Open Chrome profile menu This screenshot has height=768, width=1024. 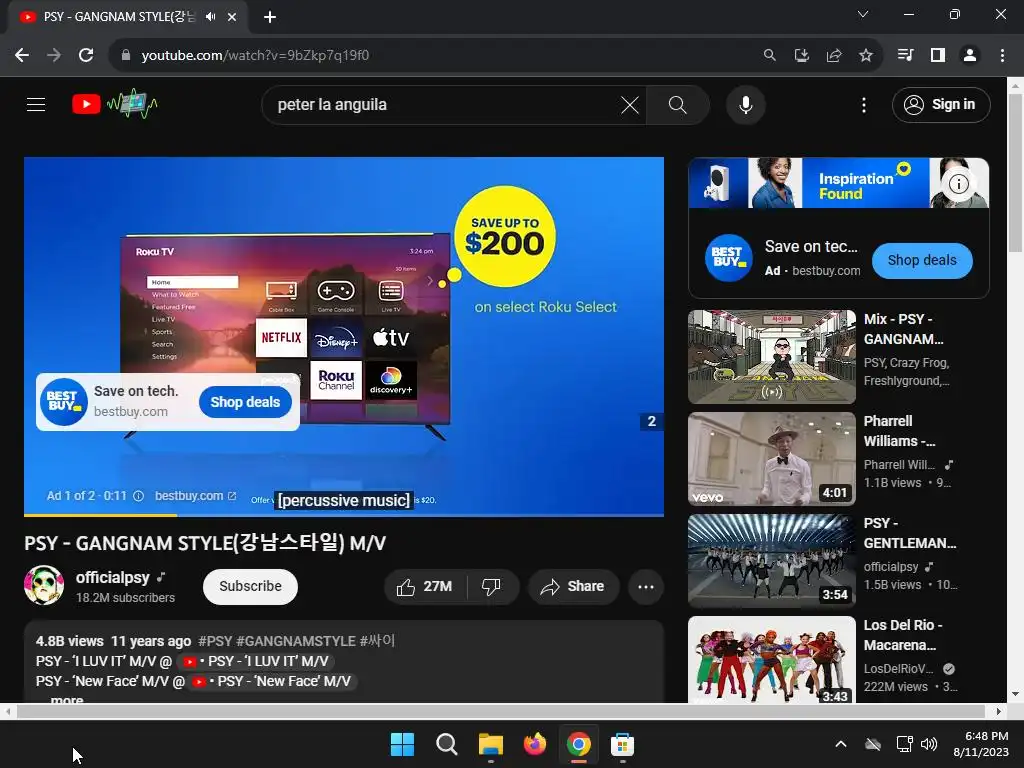pos(970,56)
